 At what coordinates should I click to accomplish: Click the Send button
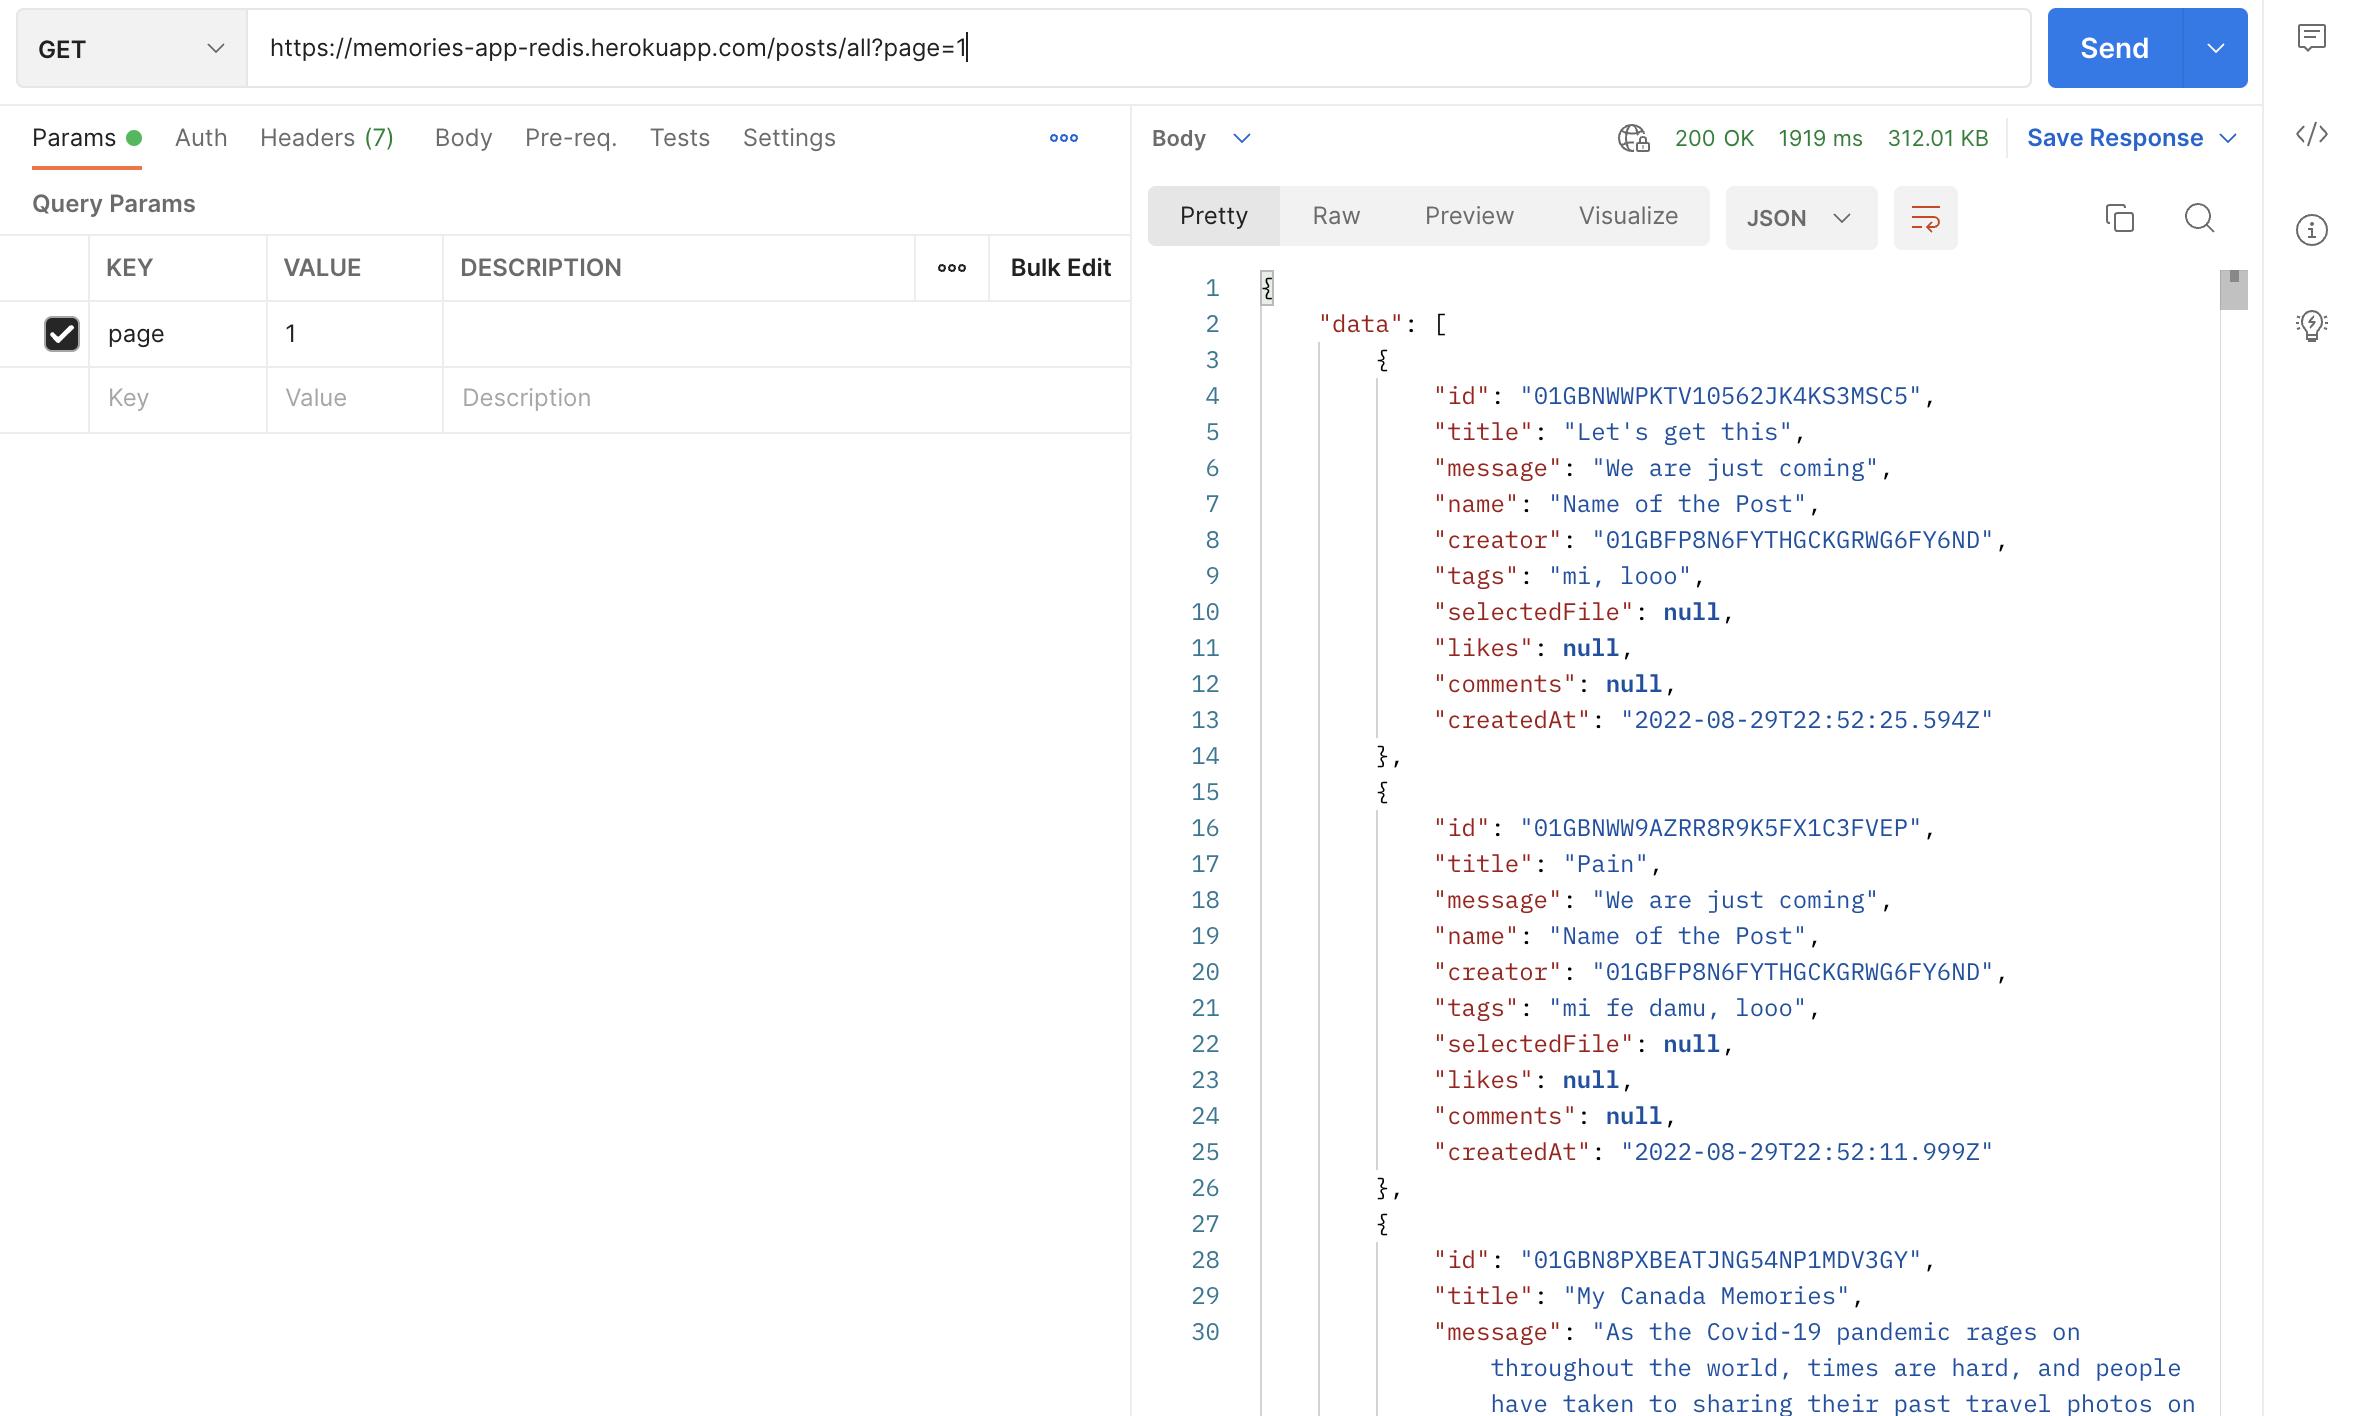coord(2114,48)
